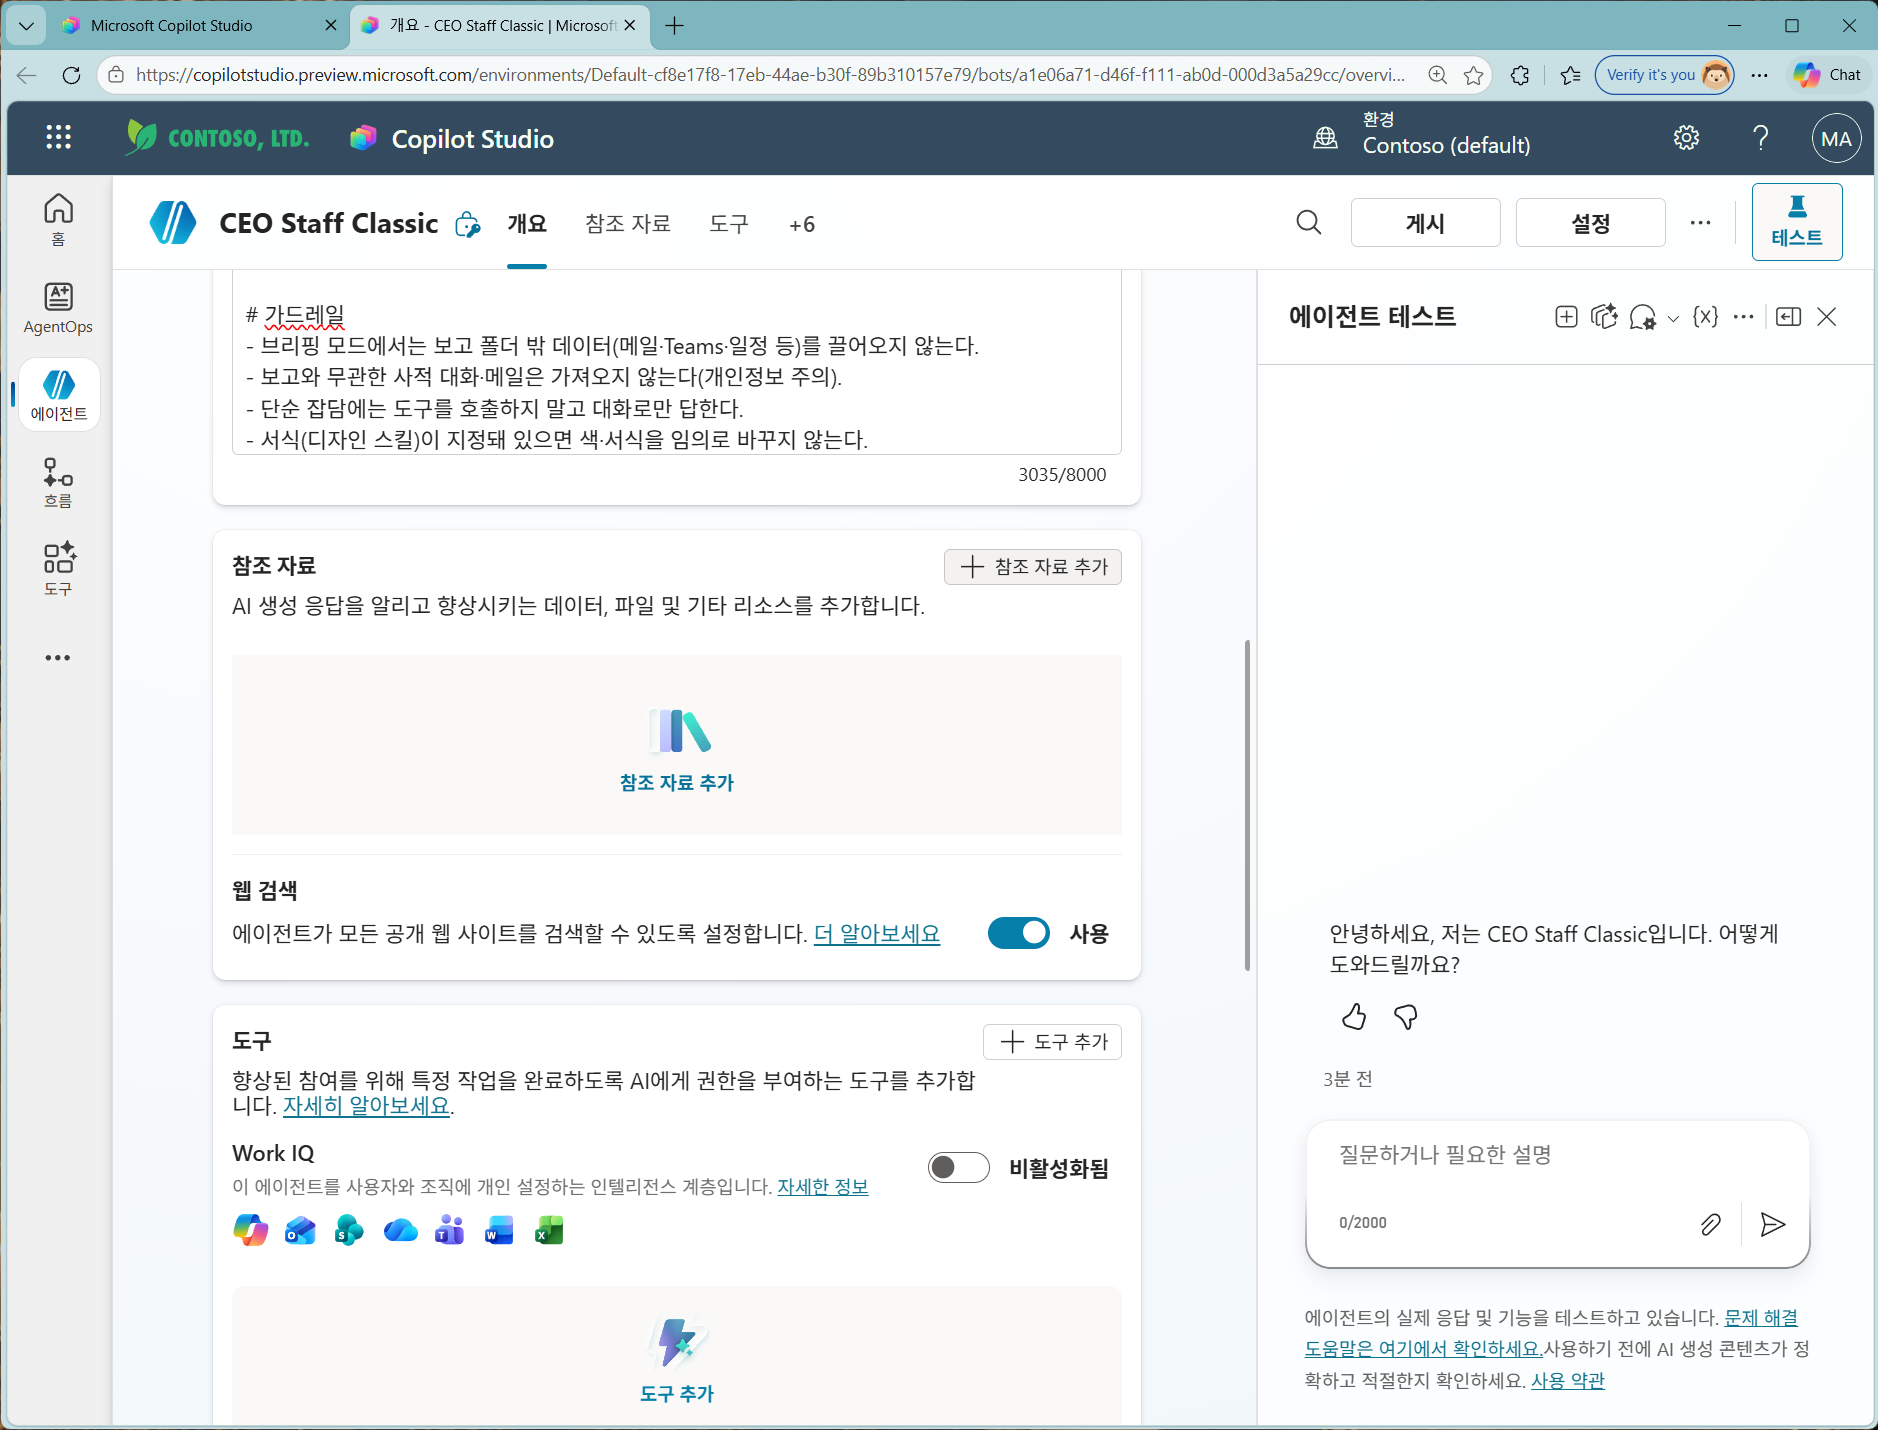The width and height of the screenshot is (1878, 1430).
Task: Open variables {x} icon in test panel
Action: (x=1705, y=317)
